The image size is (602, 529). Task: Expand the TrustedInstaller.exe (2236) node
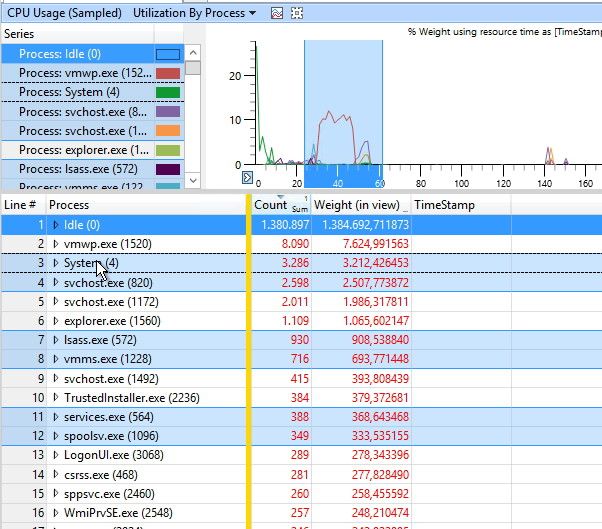(55, 397)
